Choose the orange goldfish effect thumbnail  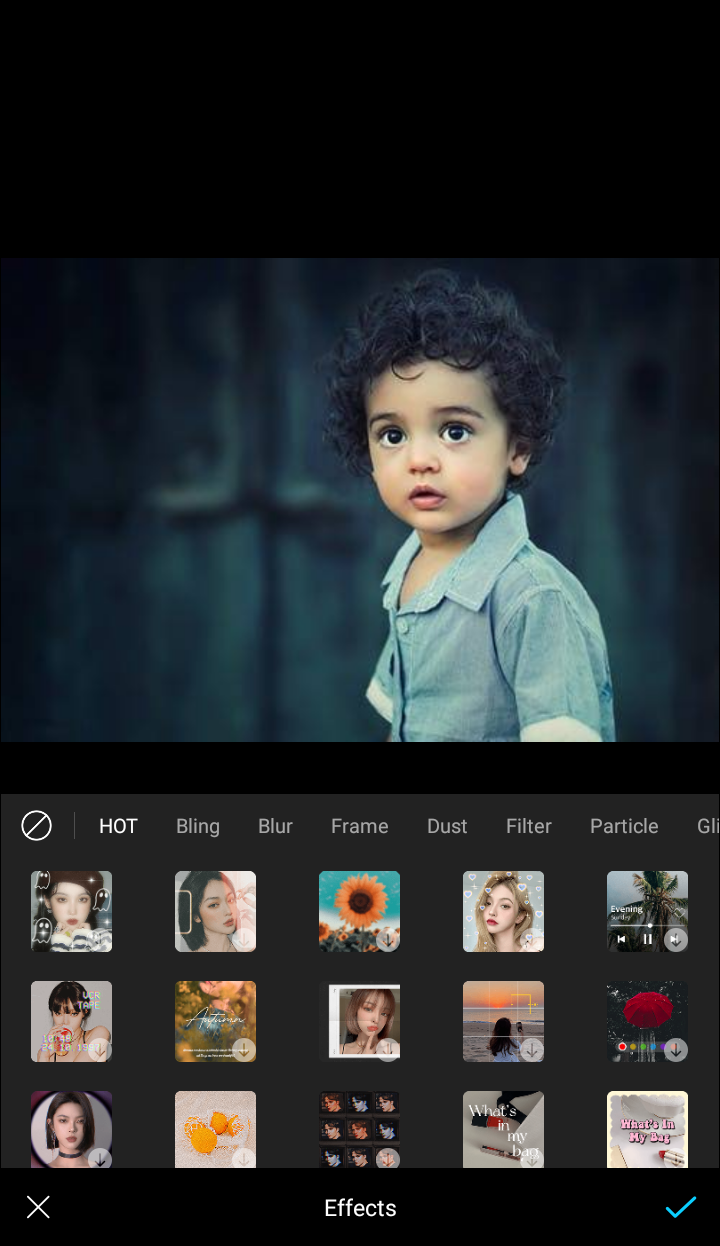[x=215, y=1129]
